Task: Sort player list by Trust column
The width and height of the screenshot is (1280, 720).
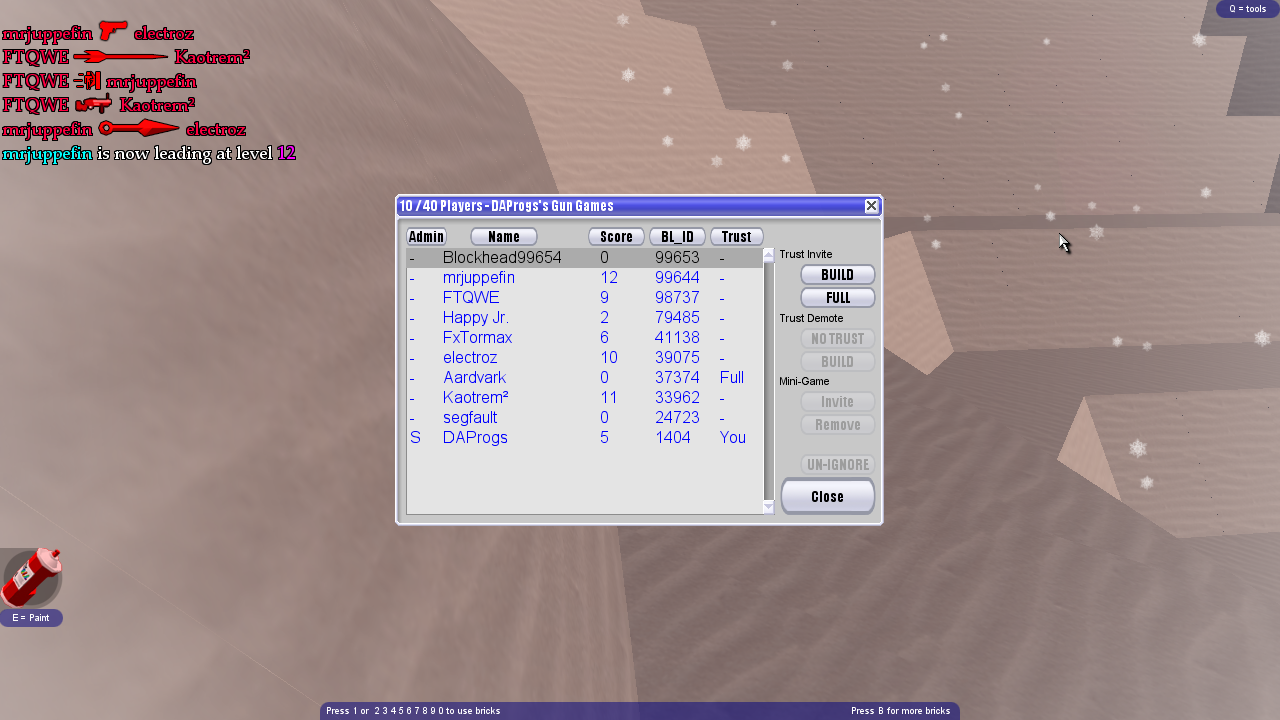Action: point(736,237)
